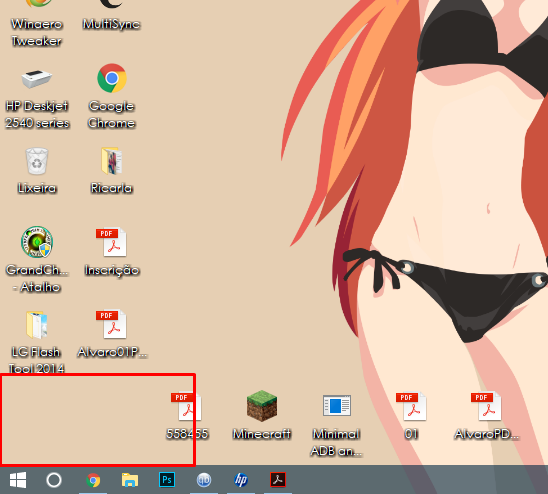Select the GrandCh... Atalho shortcut
The image size is (548, 494).
click(x=37, y=259)
